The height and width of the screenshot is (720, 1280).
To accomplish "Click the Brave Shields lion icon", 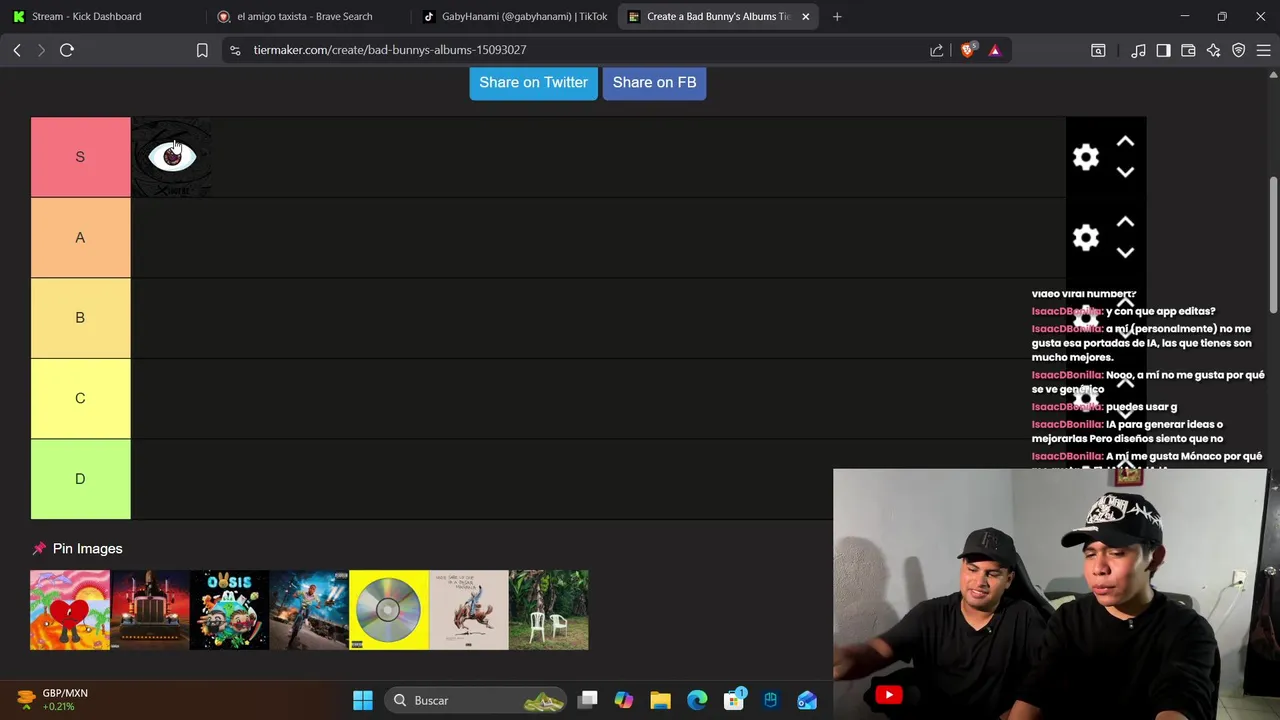I will click(x=967, y=50).
